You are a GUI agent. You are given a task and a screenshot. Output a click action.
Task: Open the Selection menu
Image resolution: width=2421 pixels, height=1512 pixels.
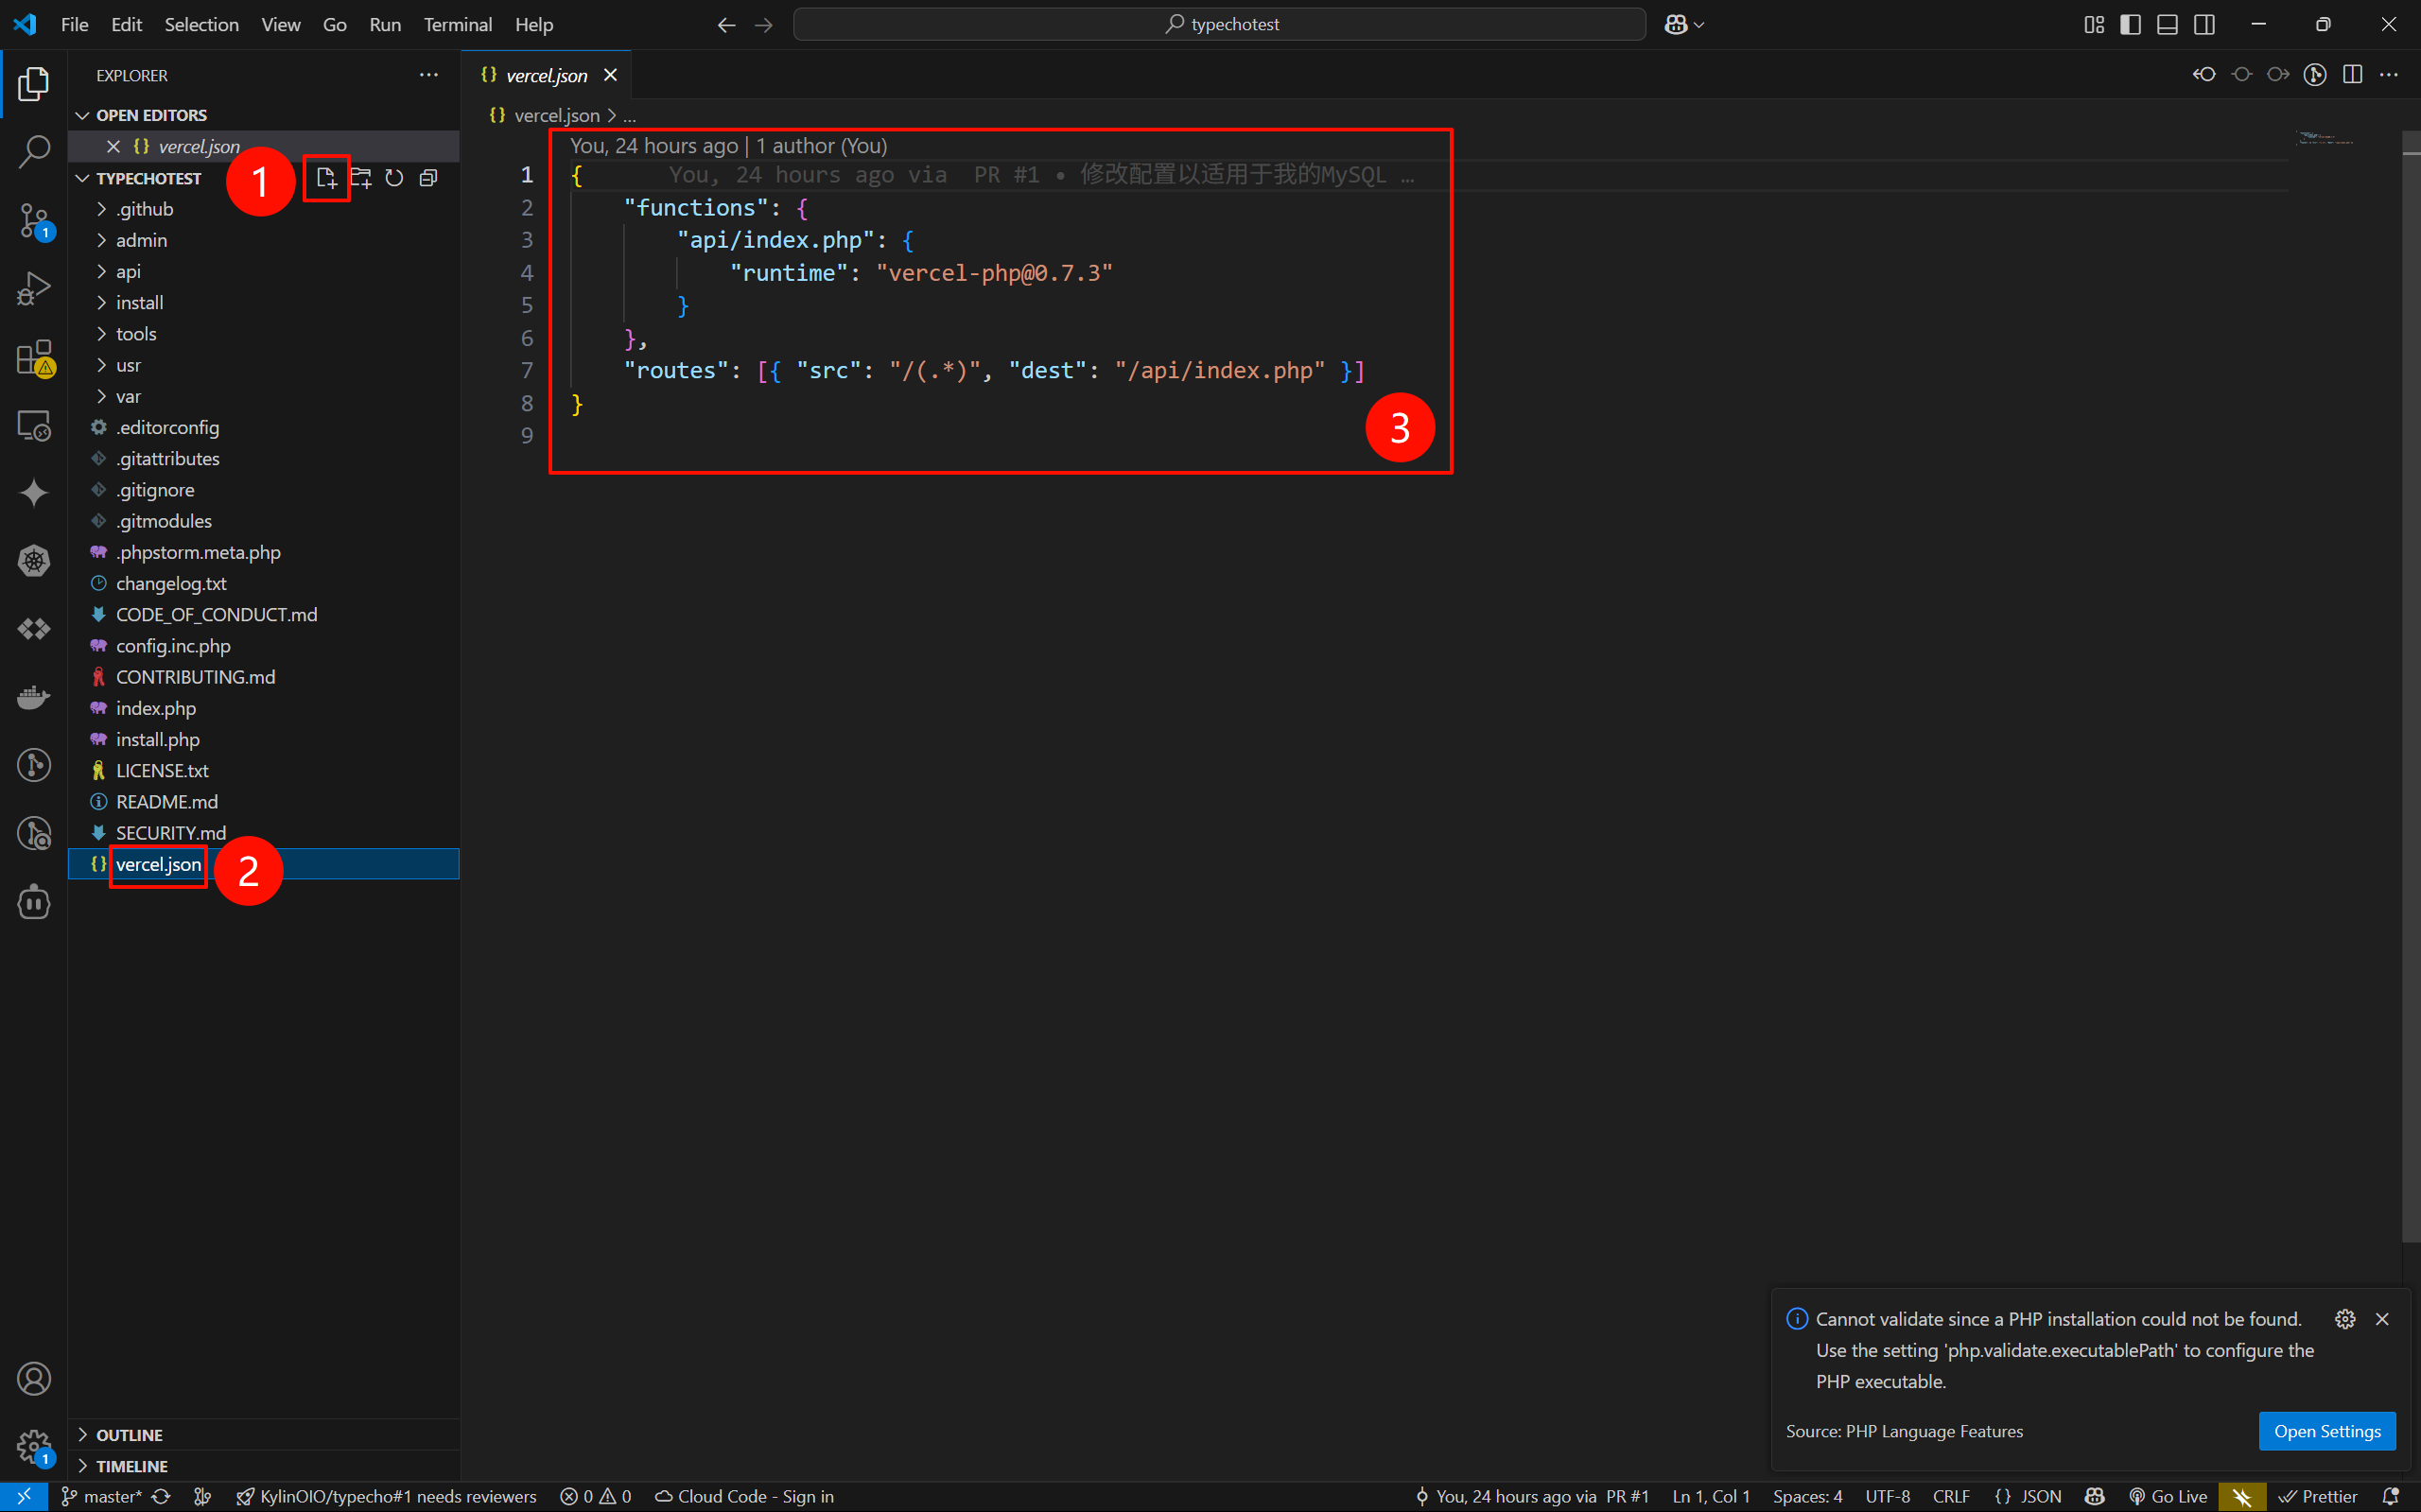(201, 24)
